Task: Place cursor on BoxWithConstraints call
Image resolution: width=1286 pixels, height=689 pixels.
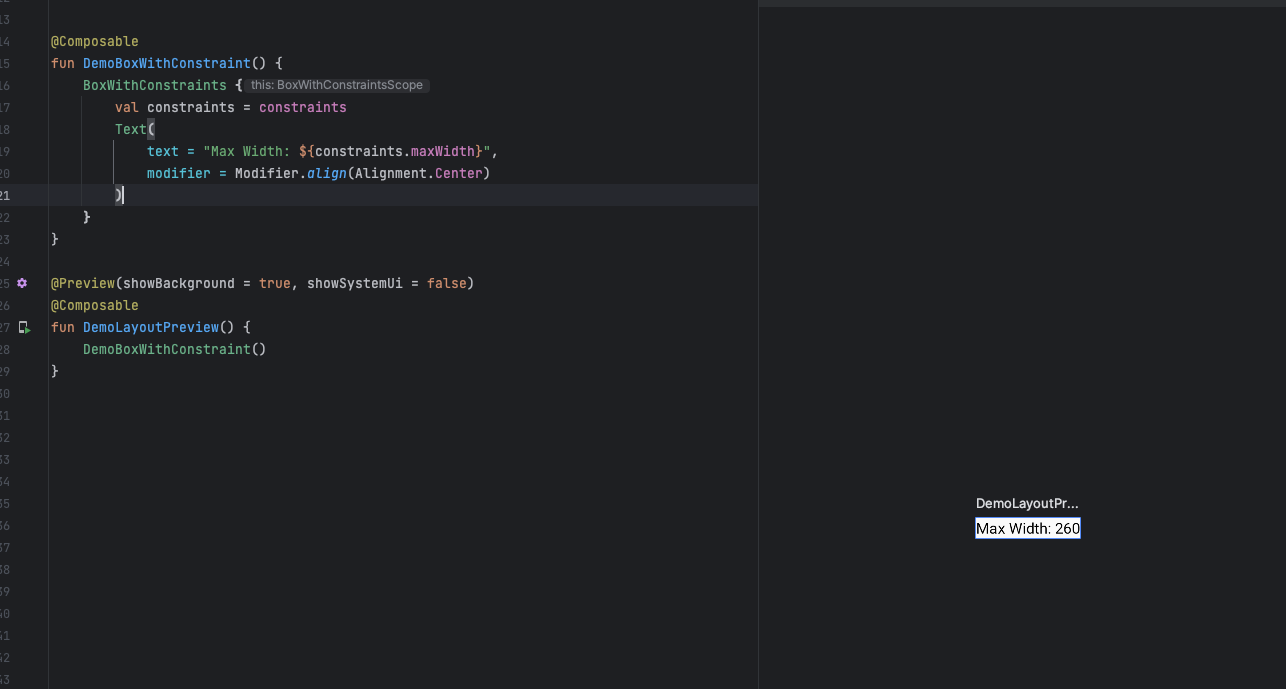Action: 154,85
